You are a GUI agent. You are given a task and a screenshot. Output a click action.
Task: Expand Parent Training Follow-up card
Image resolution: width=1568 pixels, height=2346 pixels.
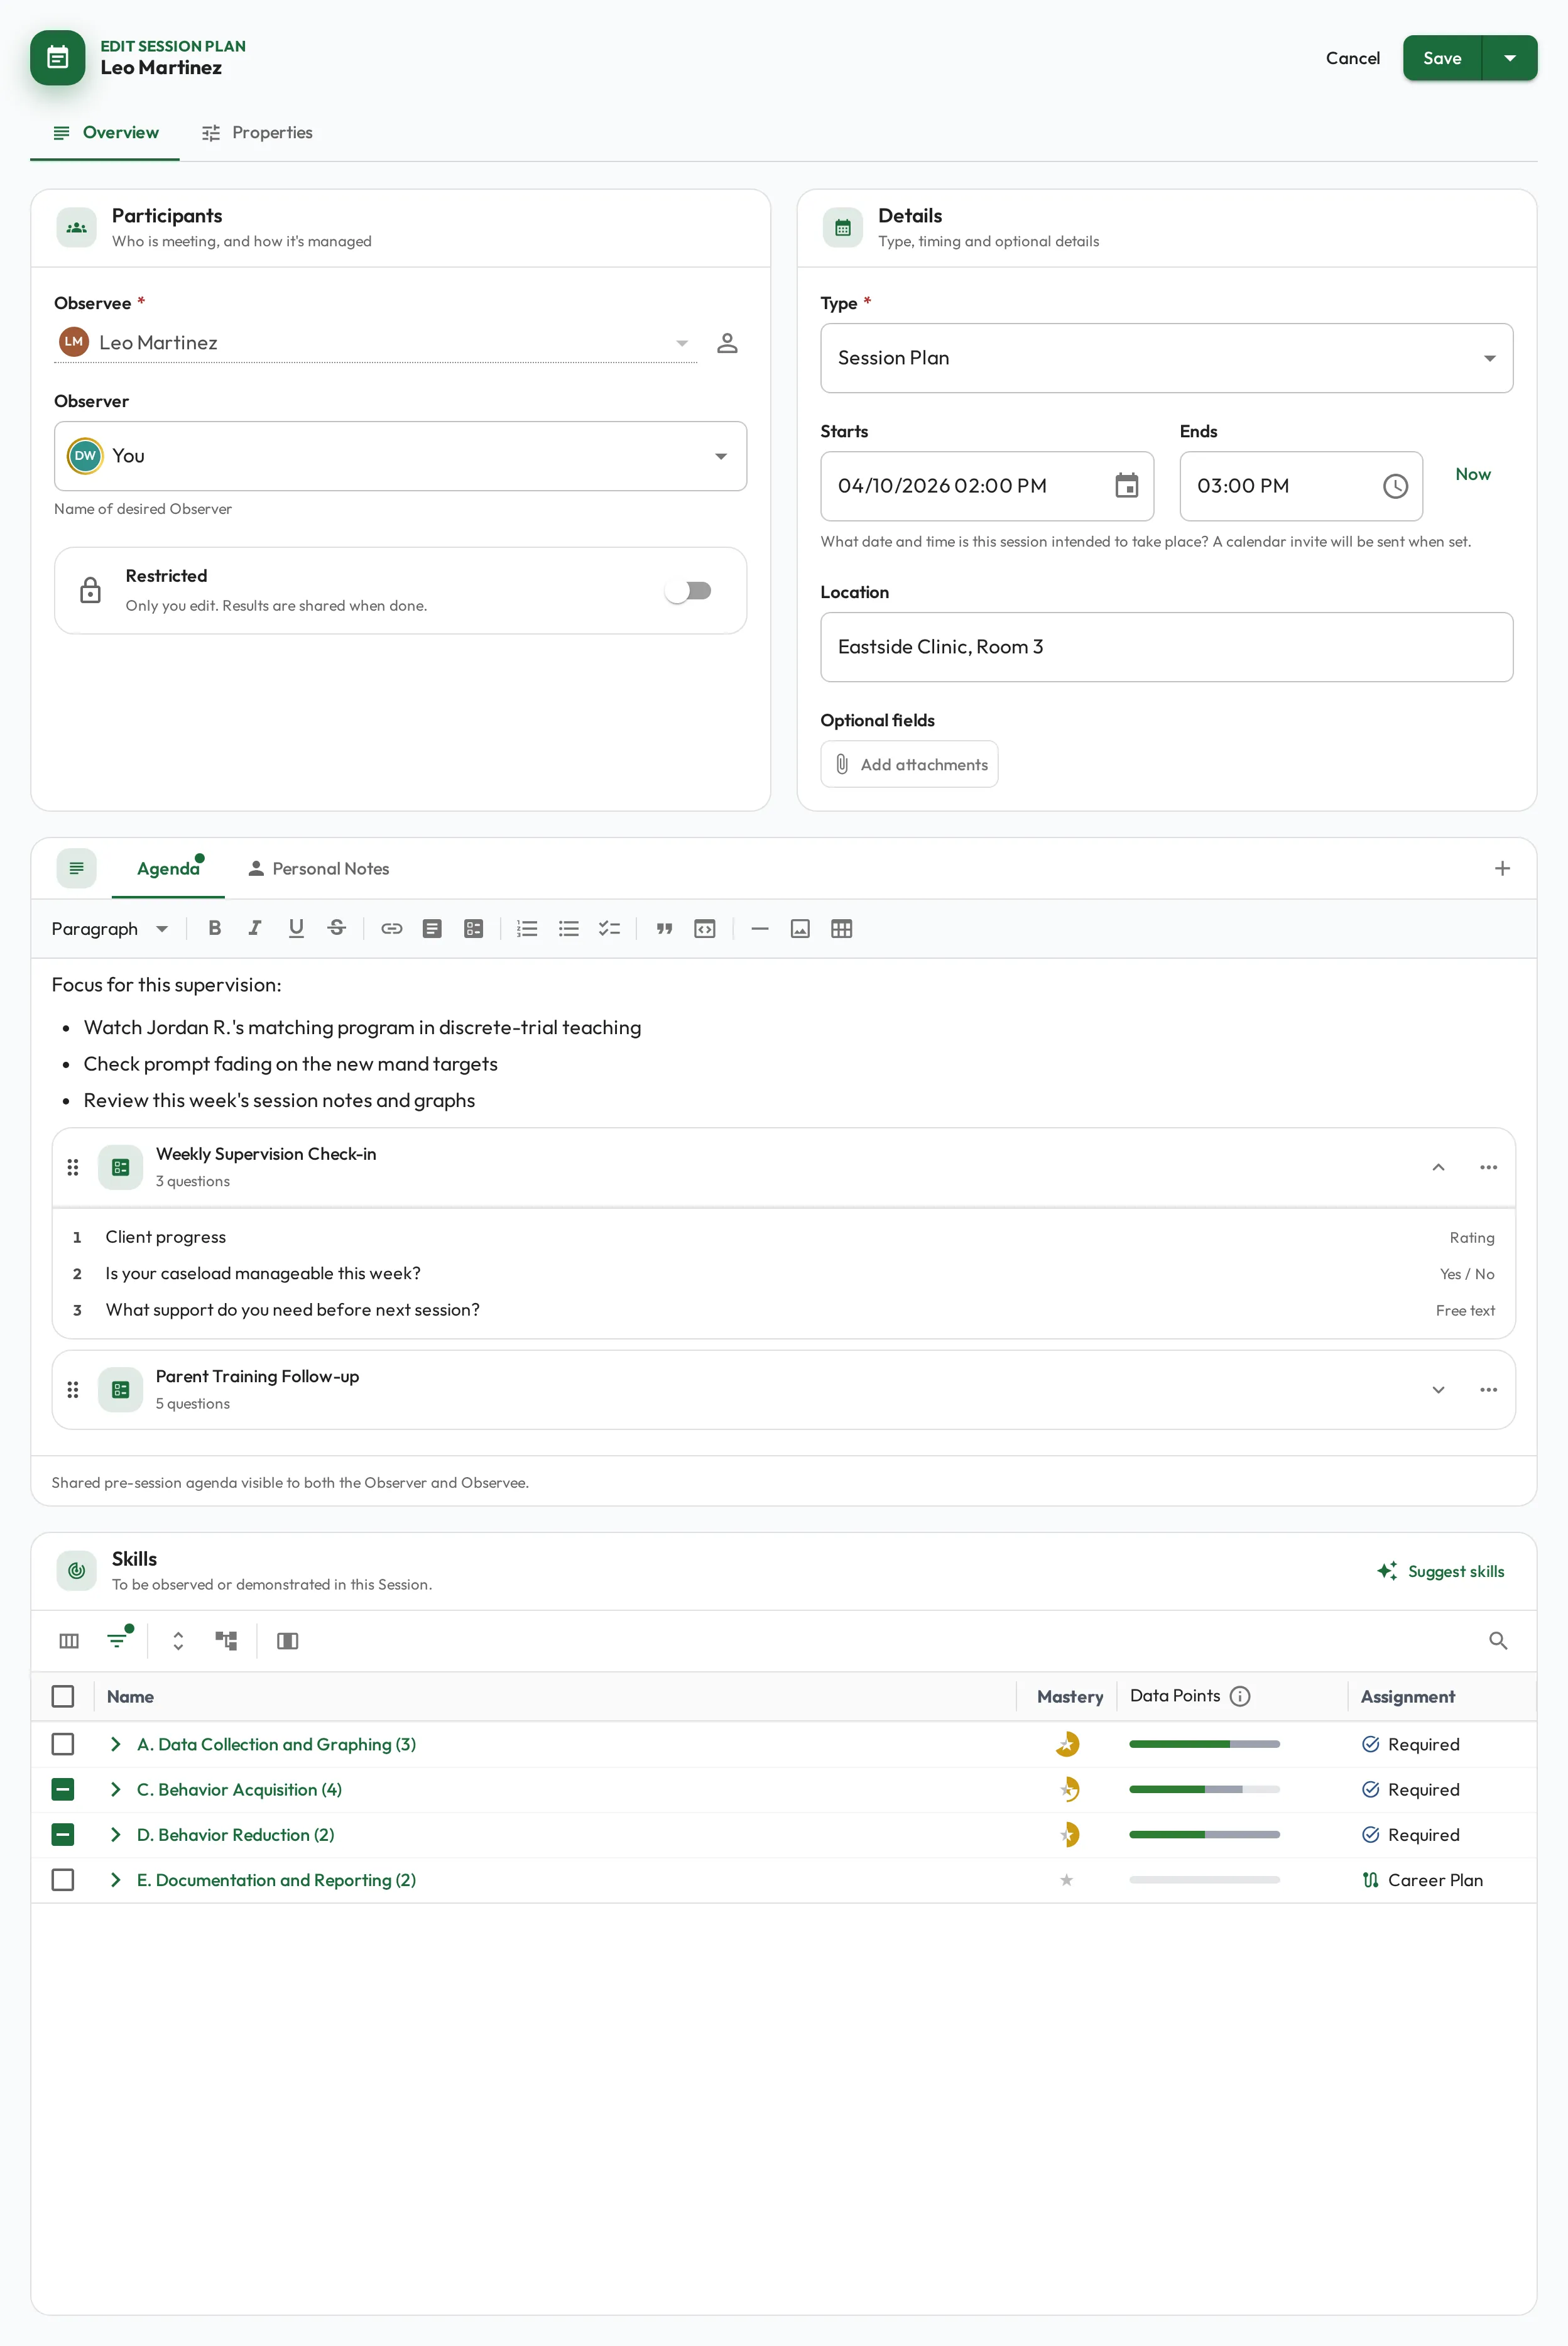[x=1438, y=1389]
